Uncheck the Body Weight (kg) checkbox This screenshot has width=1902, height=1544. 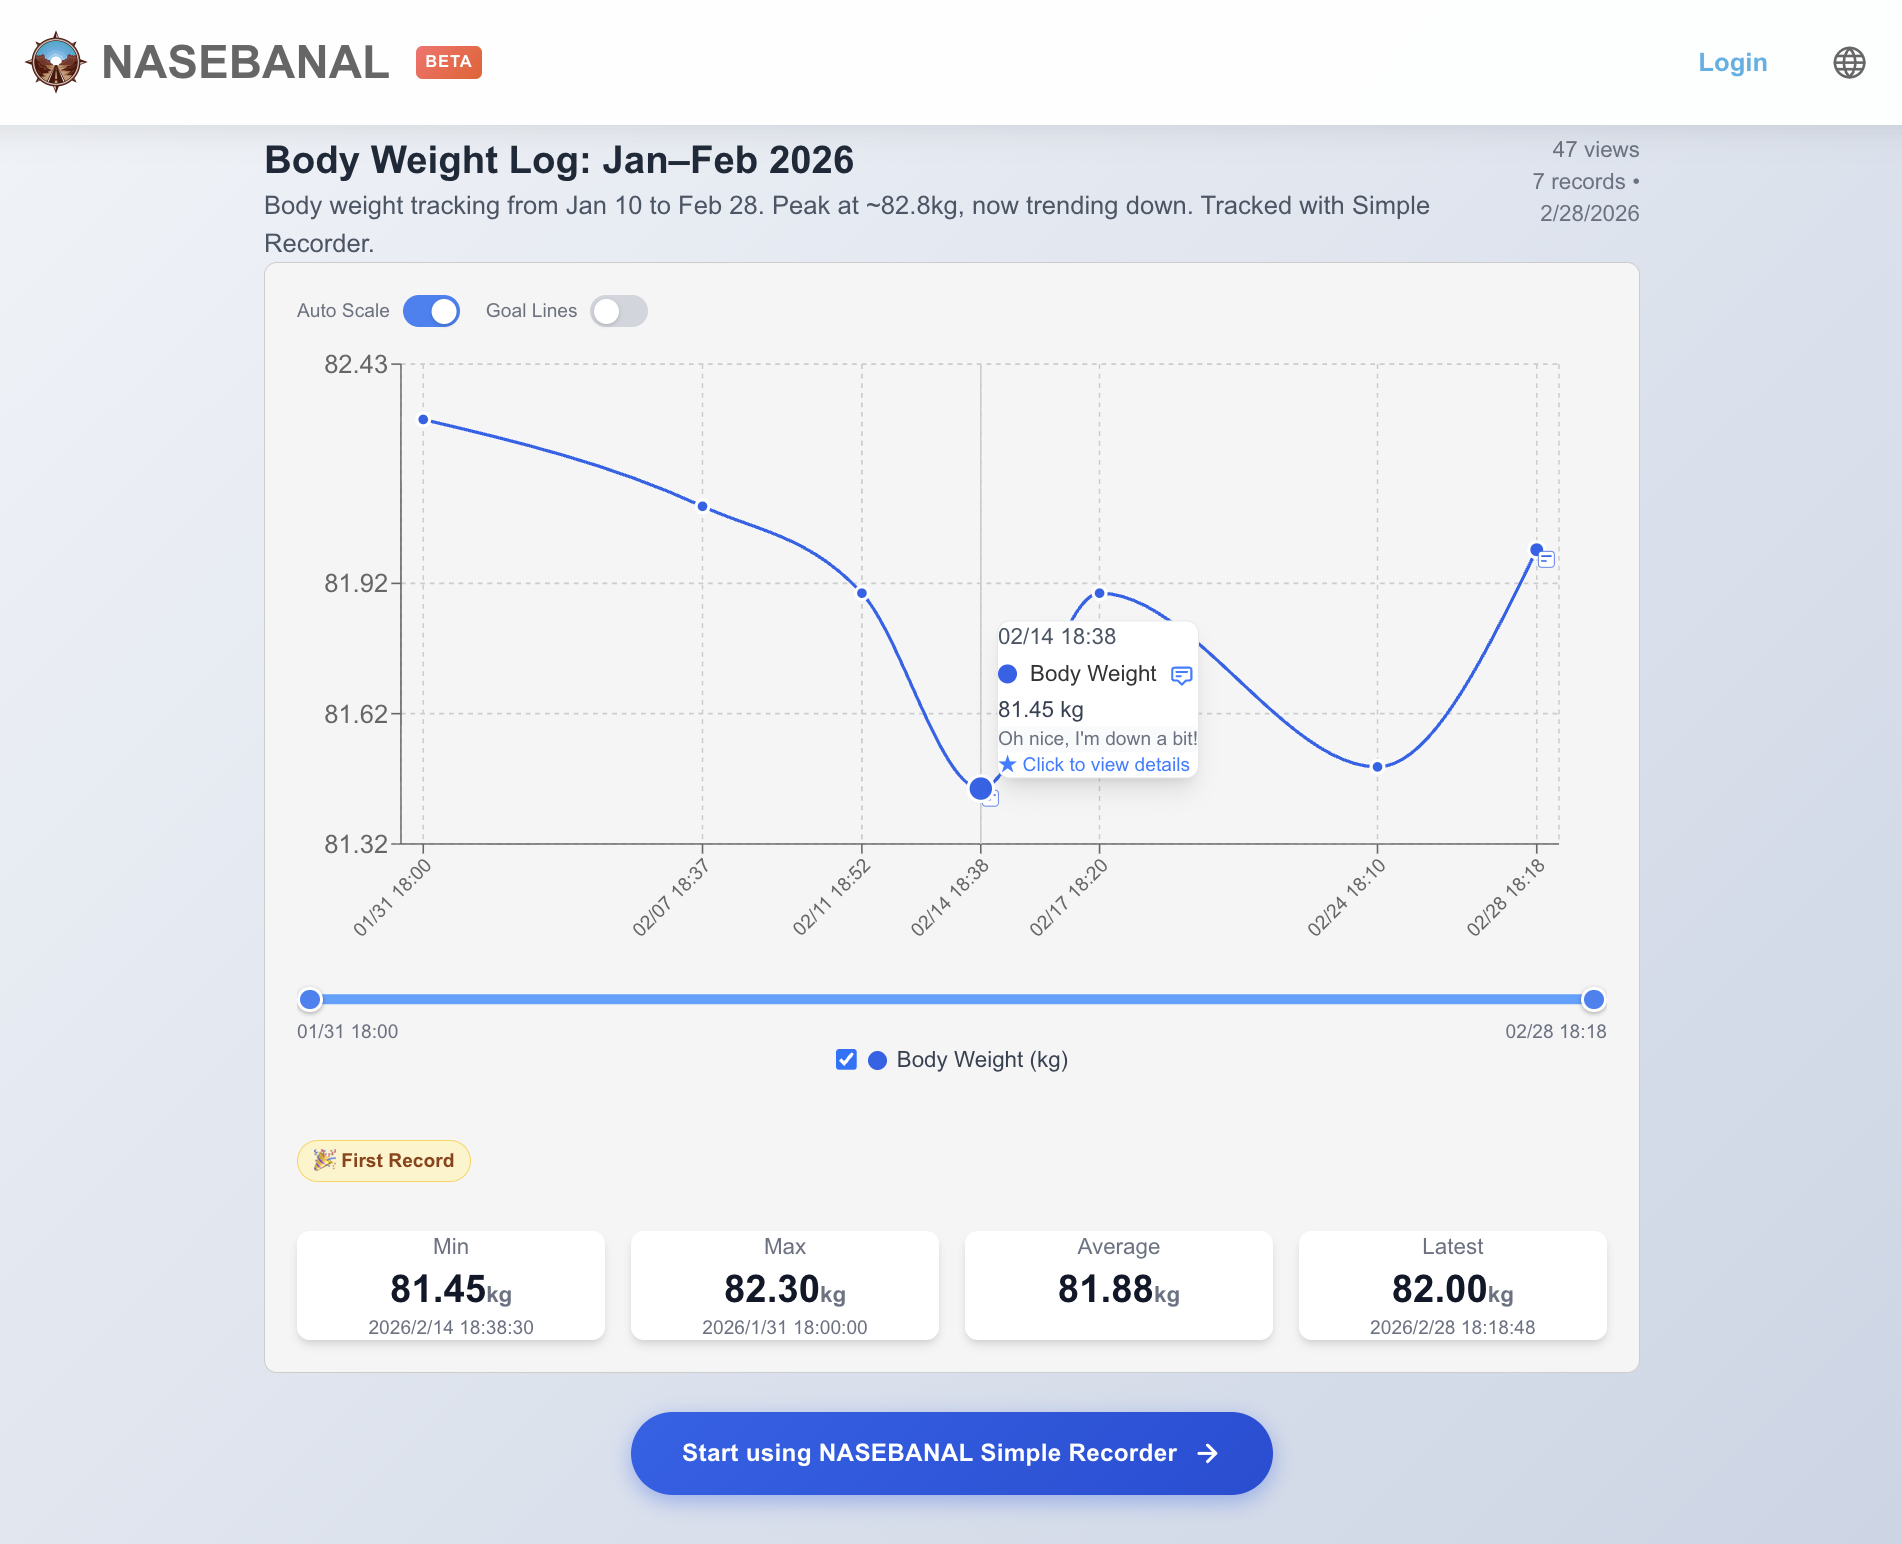[x=846, y=1060]
